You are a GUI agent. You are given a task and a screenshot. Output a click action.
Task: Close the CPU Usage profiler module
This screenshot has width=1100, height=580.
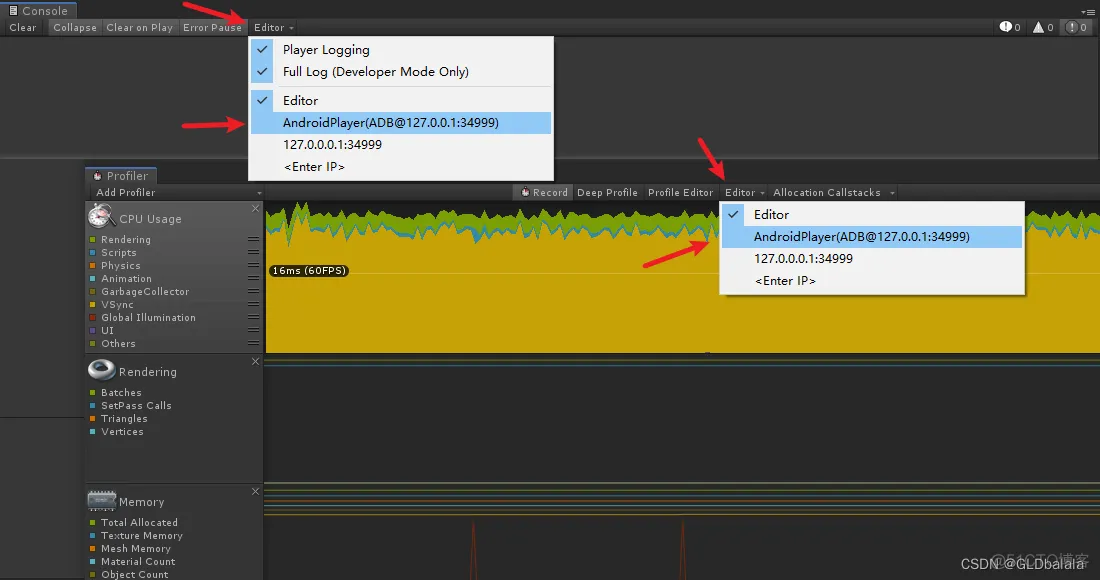point(255,208)
